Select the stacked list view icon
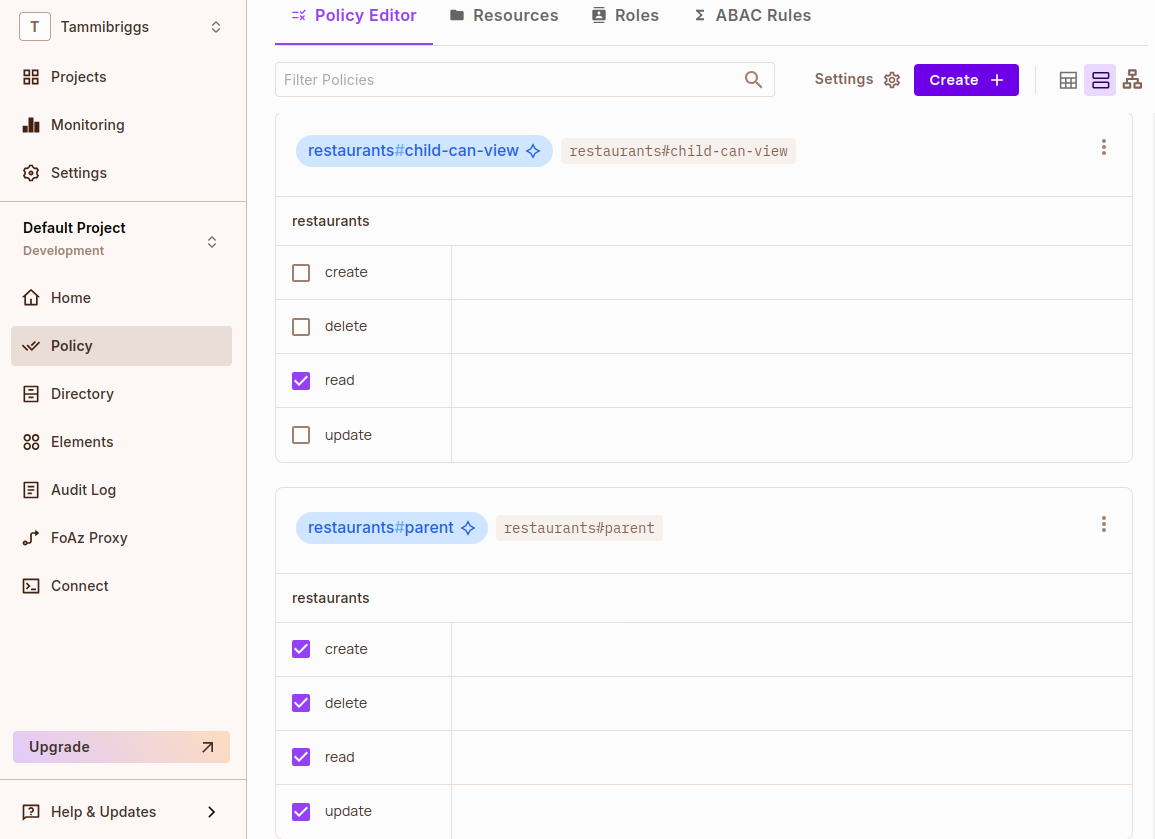This screenshot has width=1155, height=839. coord(1100,80)
